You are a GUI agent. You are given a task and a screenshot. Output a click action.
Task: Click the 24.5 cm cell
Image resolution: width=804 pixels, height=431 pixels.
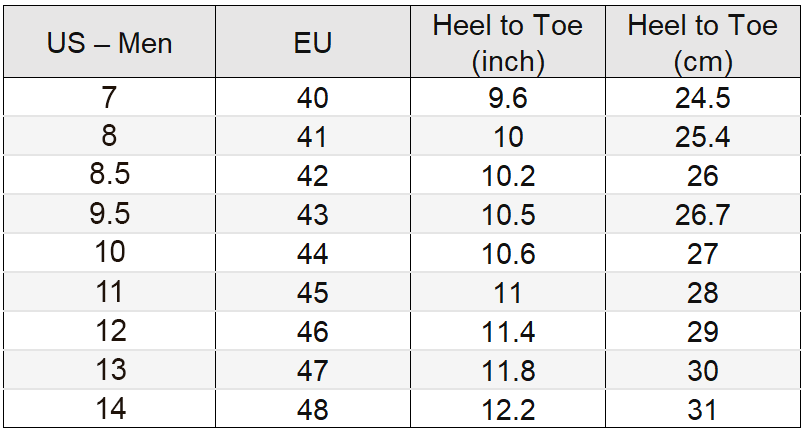click(702, 97)
